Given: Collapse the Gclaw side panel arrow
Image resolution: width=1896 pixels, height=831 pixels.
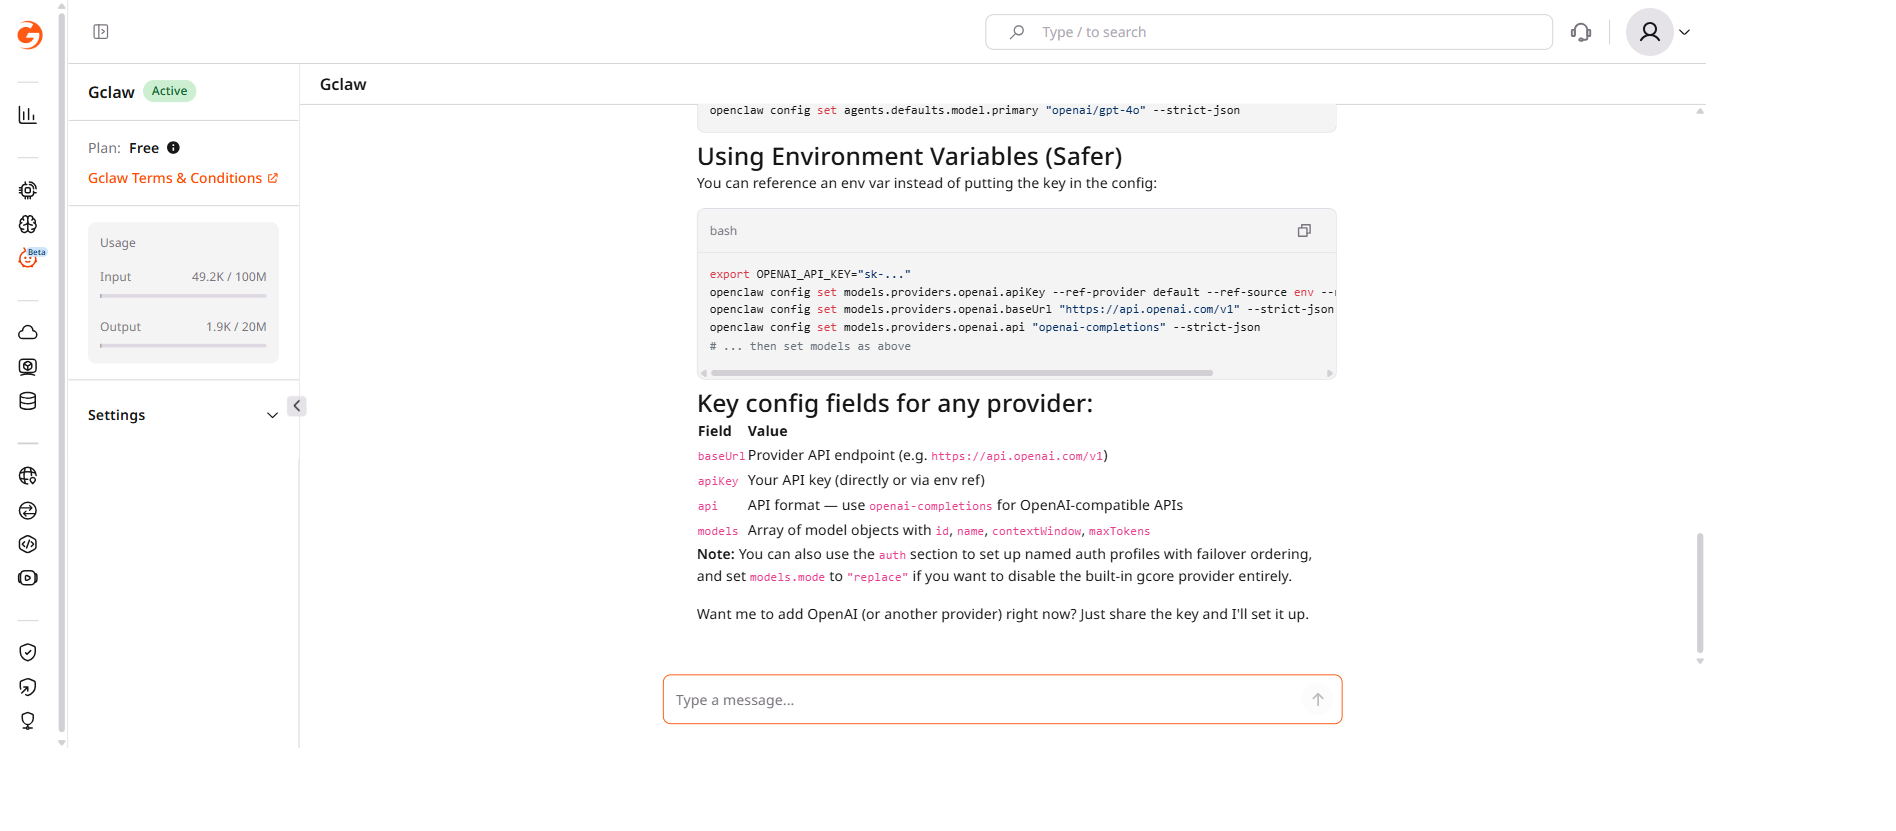Looking at the screenshot, I should 297,406.
